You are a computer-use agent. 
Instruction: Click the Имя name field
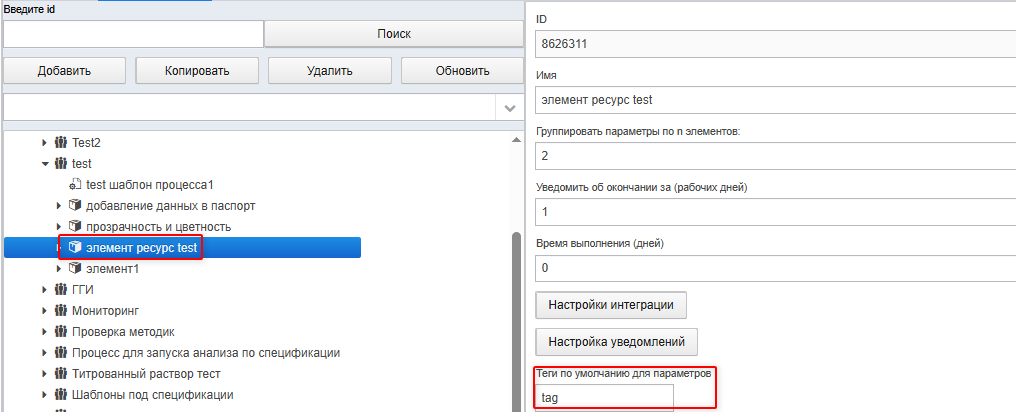776,100
